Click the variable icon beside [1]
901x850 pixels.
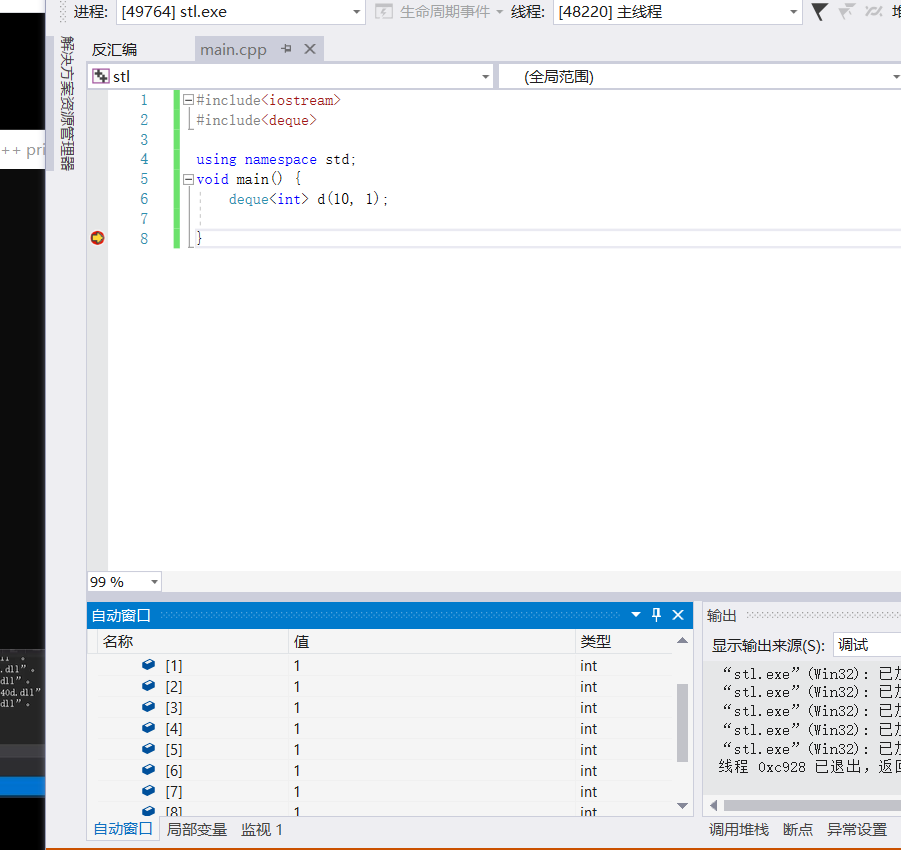tap(148, 664)
